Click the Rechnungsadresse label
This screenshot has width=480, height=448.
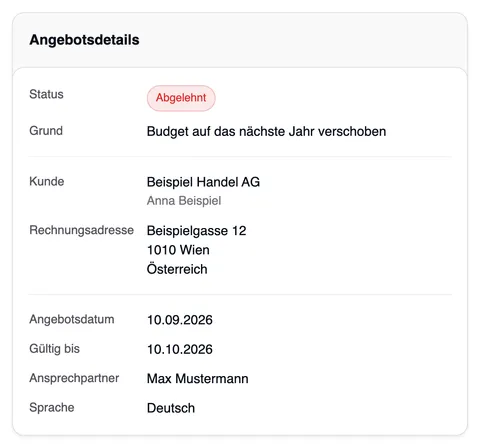pyautogui.click(x=82, y=230)
